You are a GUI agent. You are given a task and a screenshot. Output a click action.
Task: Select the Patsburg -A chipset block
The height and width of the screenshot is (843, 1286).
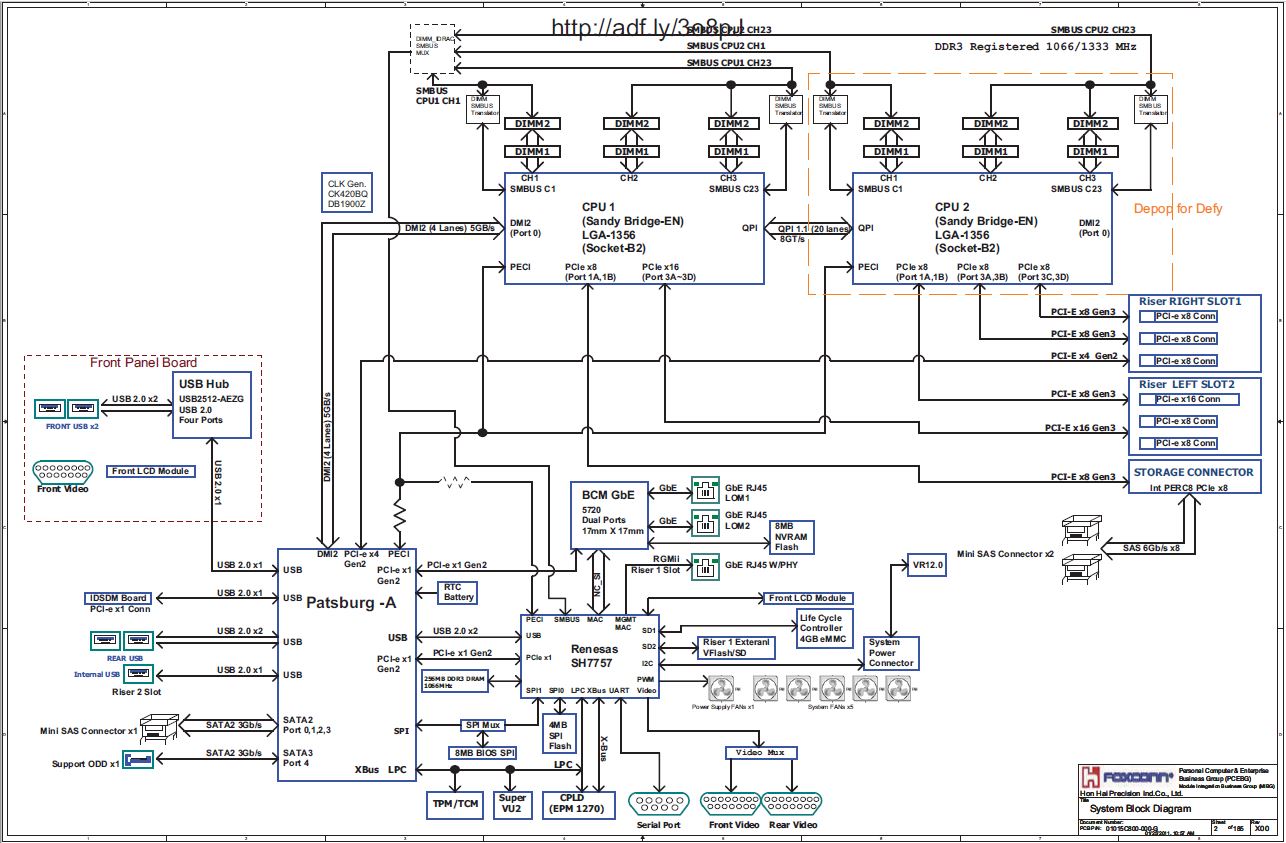tap(346, 663)
